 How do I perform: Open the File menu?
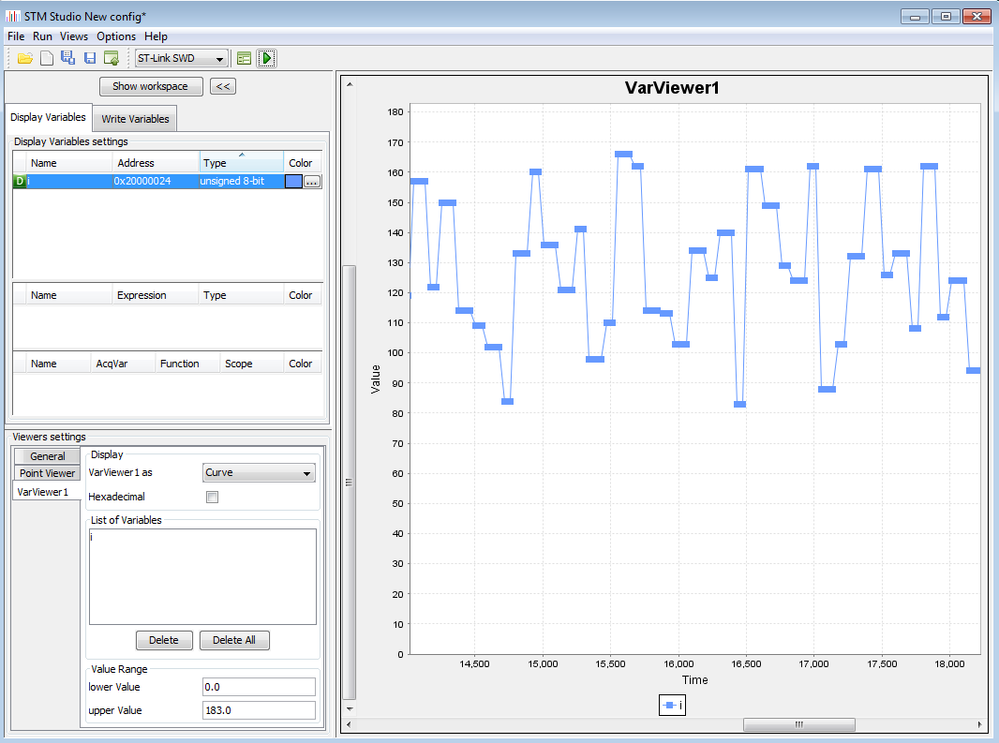[16, 36]
